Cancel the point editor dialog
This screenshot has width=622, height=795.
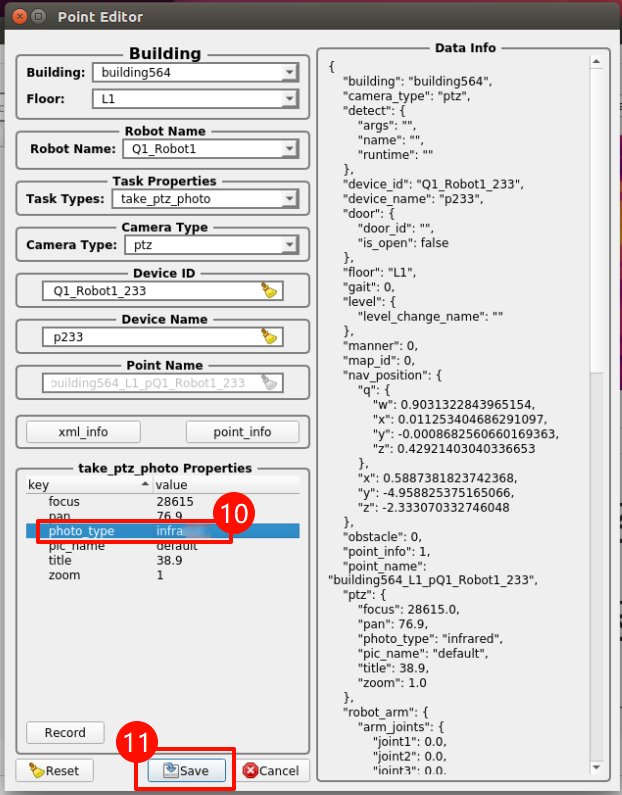(271, 771)
